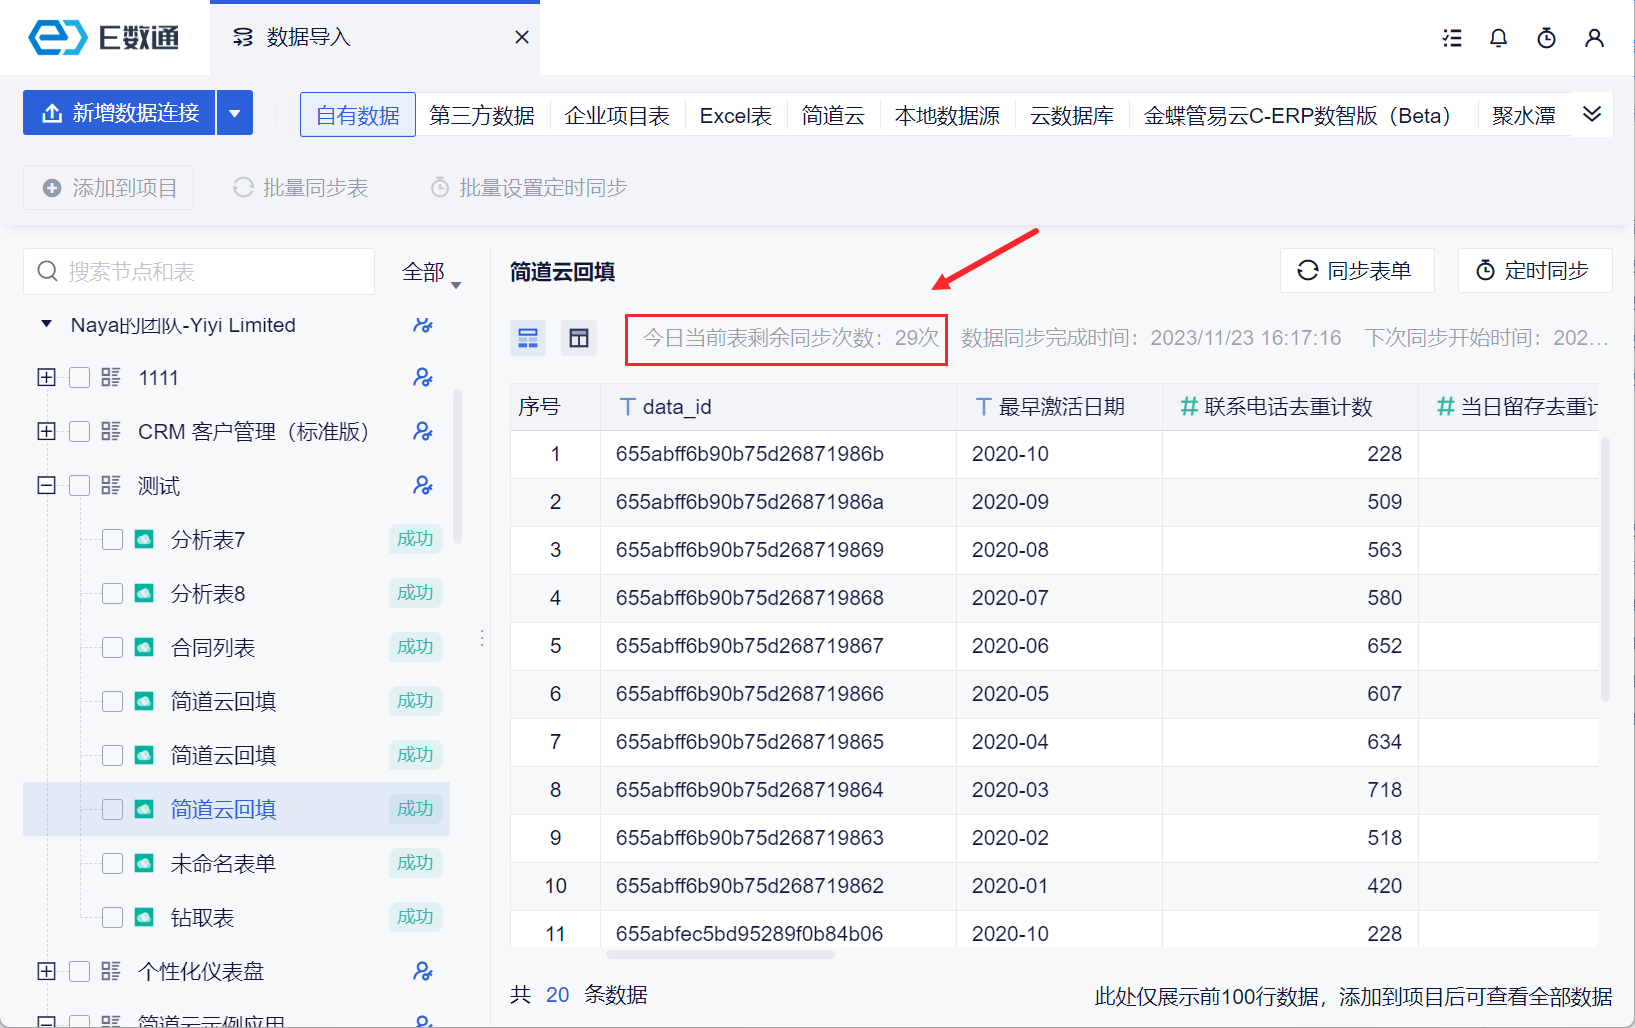Switch to the list view icon
The image size is (1635, 1028).
pos(528,338)
